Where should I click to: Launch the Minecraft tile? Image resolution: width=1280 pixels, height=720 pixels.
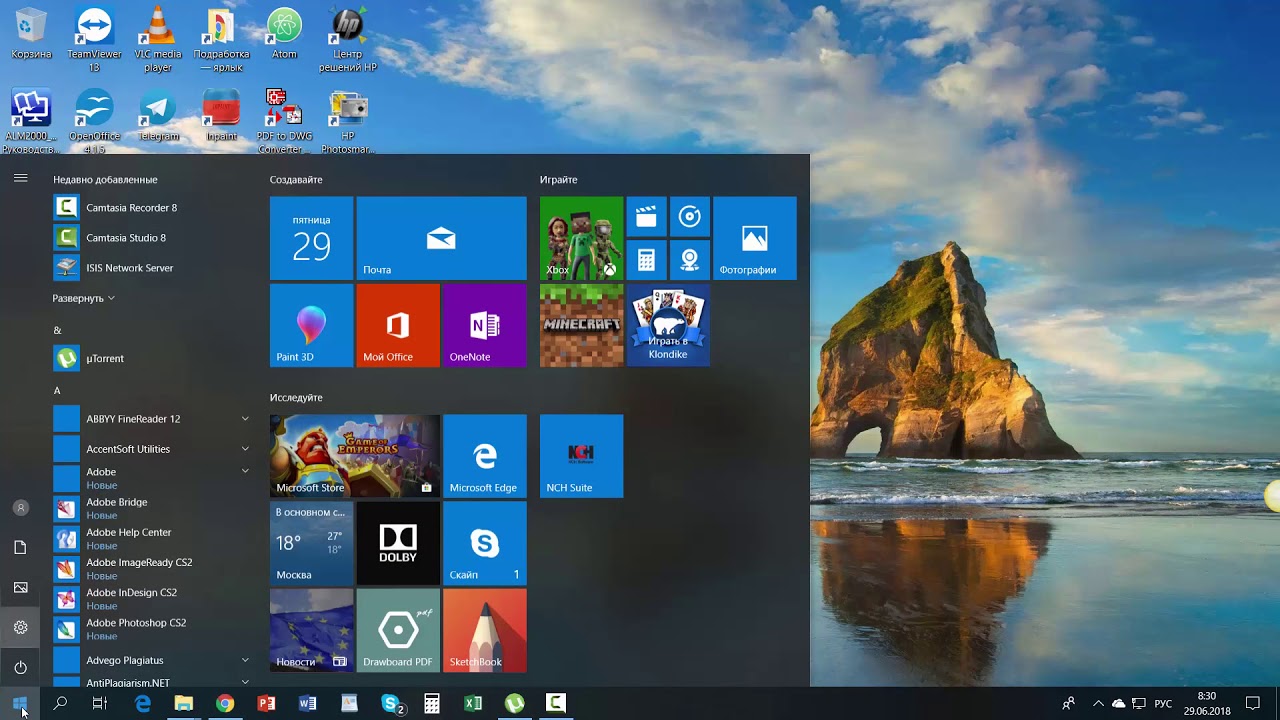581,325
